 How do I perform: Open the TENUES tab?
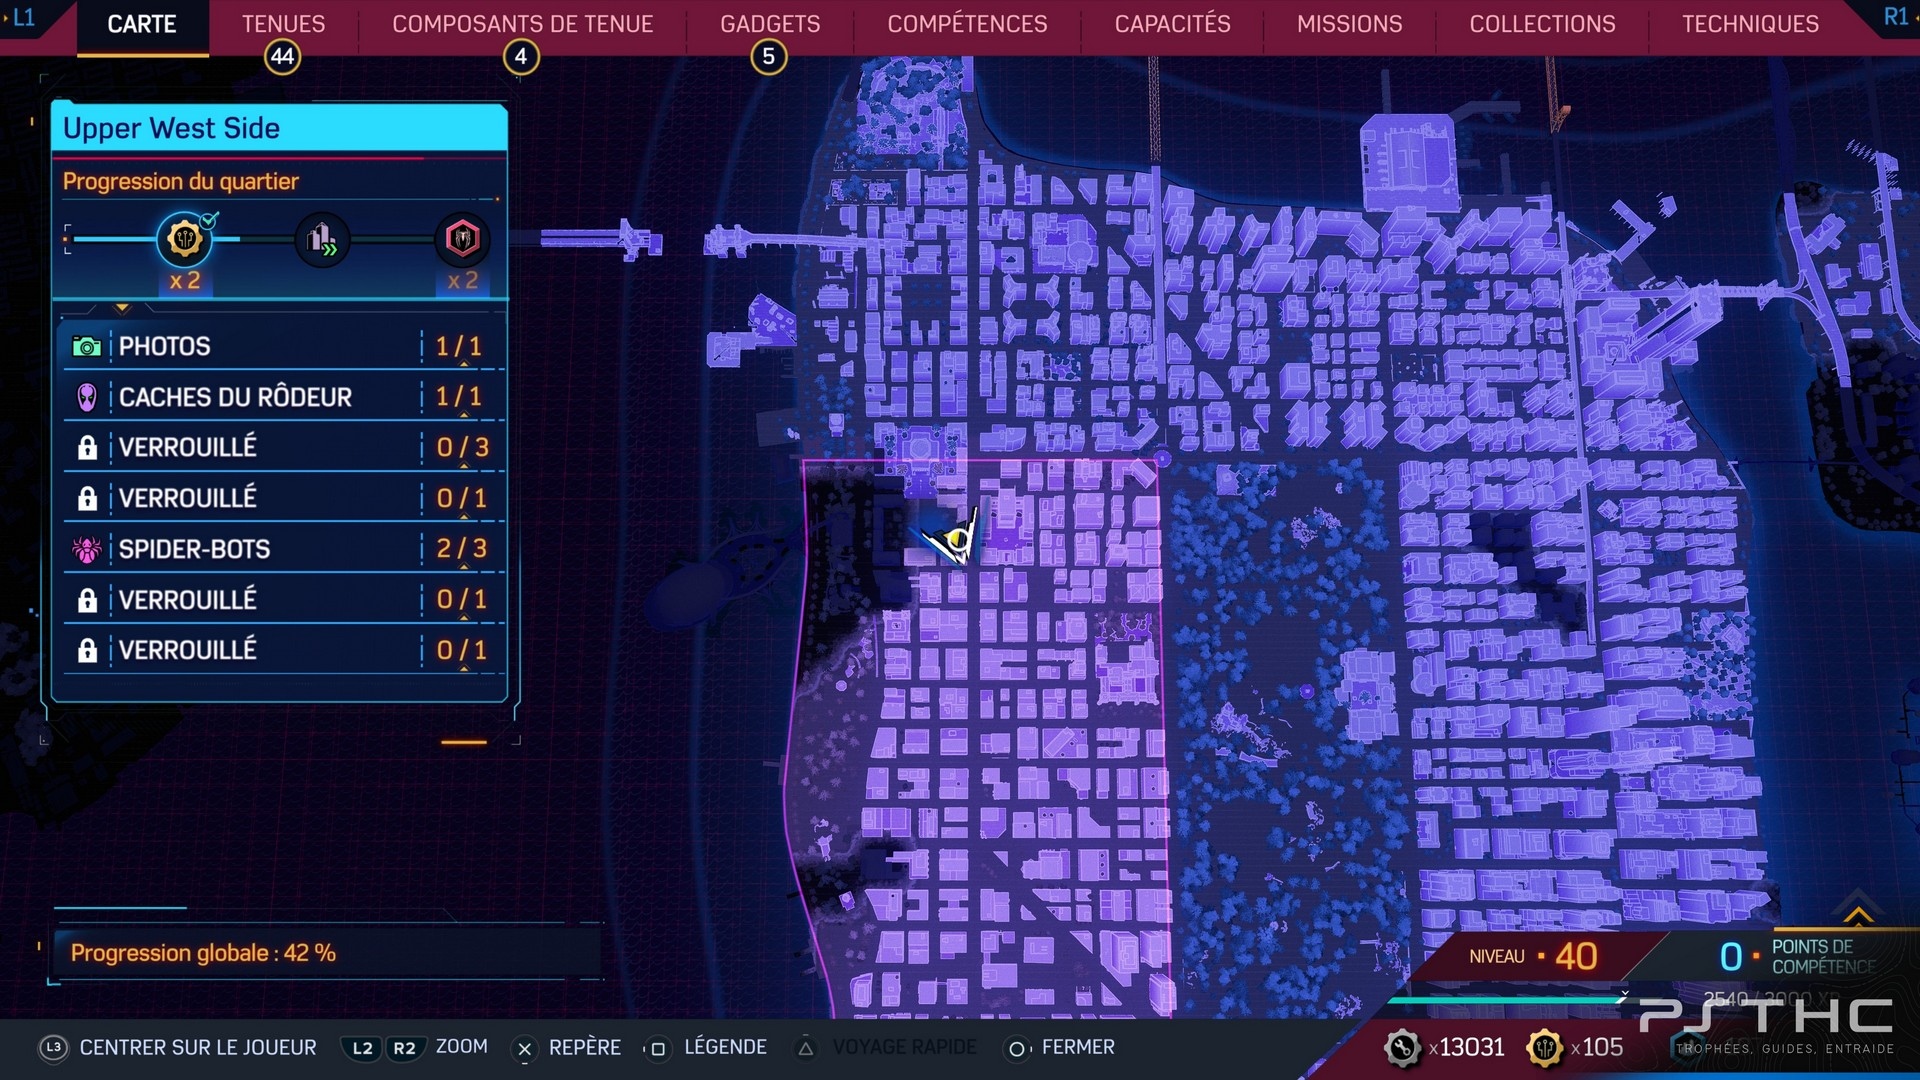click(283, 24)
